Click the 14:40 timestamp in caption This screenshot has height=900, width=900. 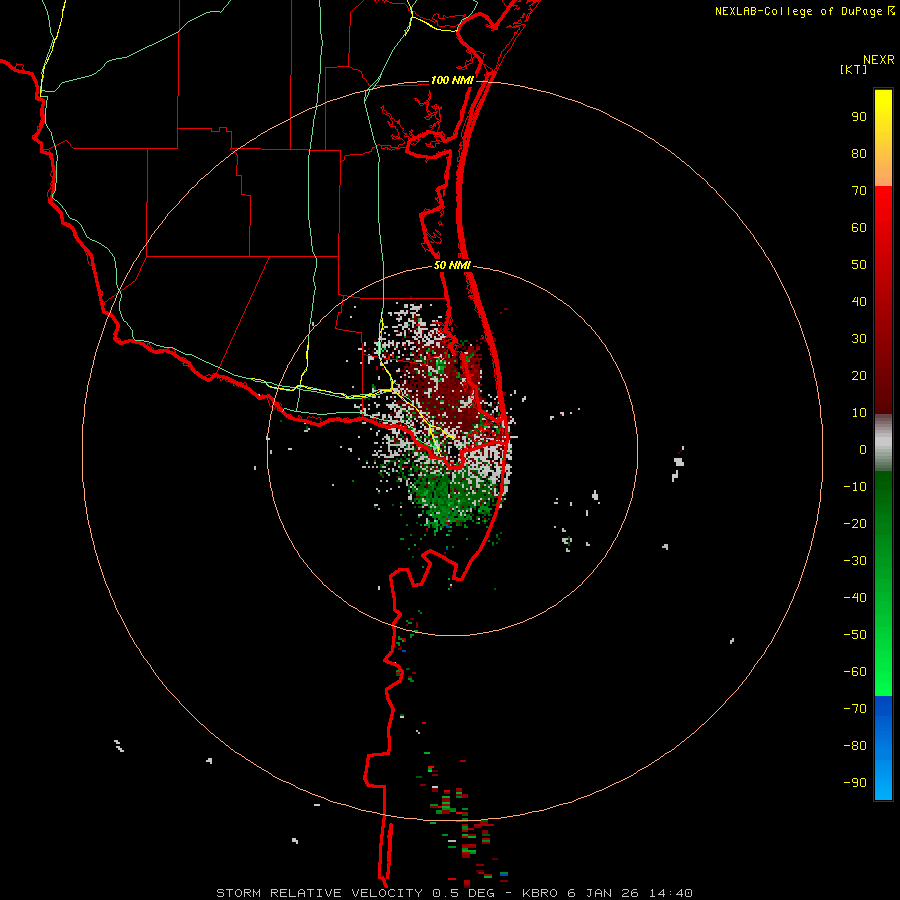click(x=670, y=893)
